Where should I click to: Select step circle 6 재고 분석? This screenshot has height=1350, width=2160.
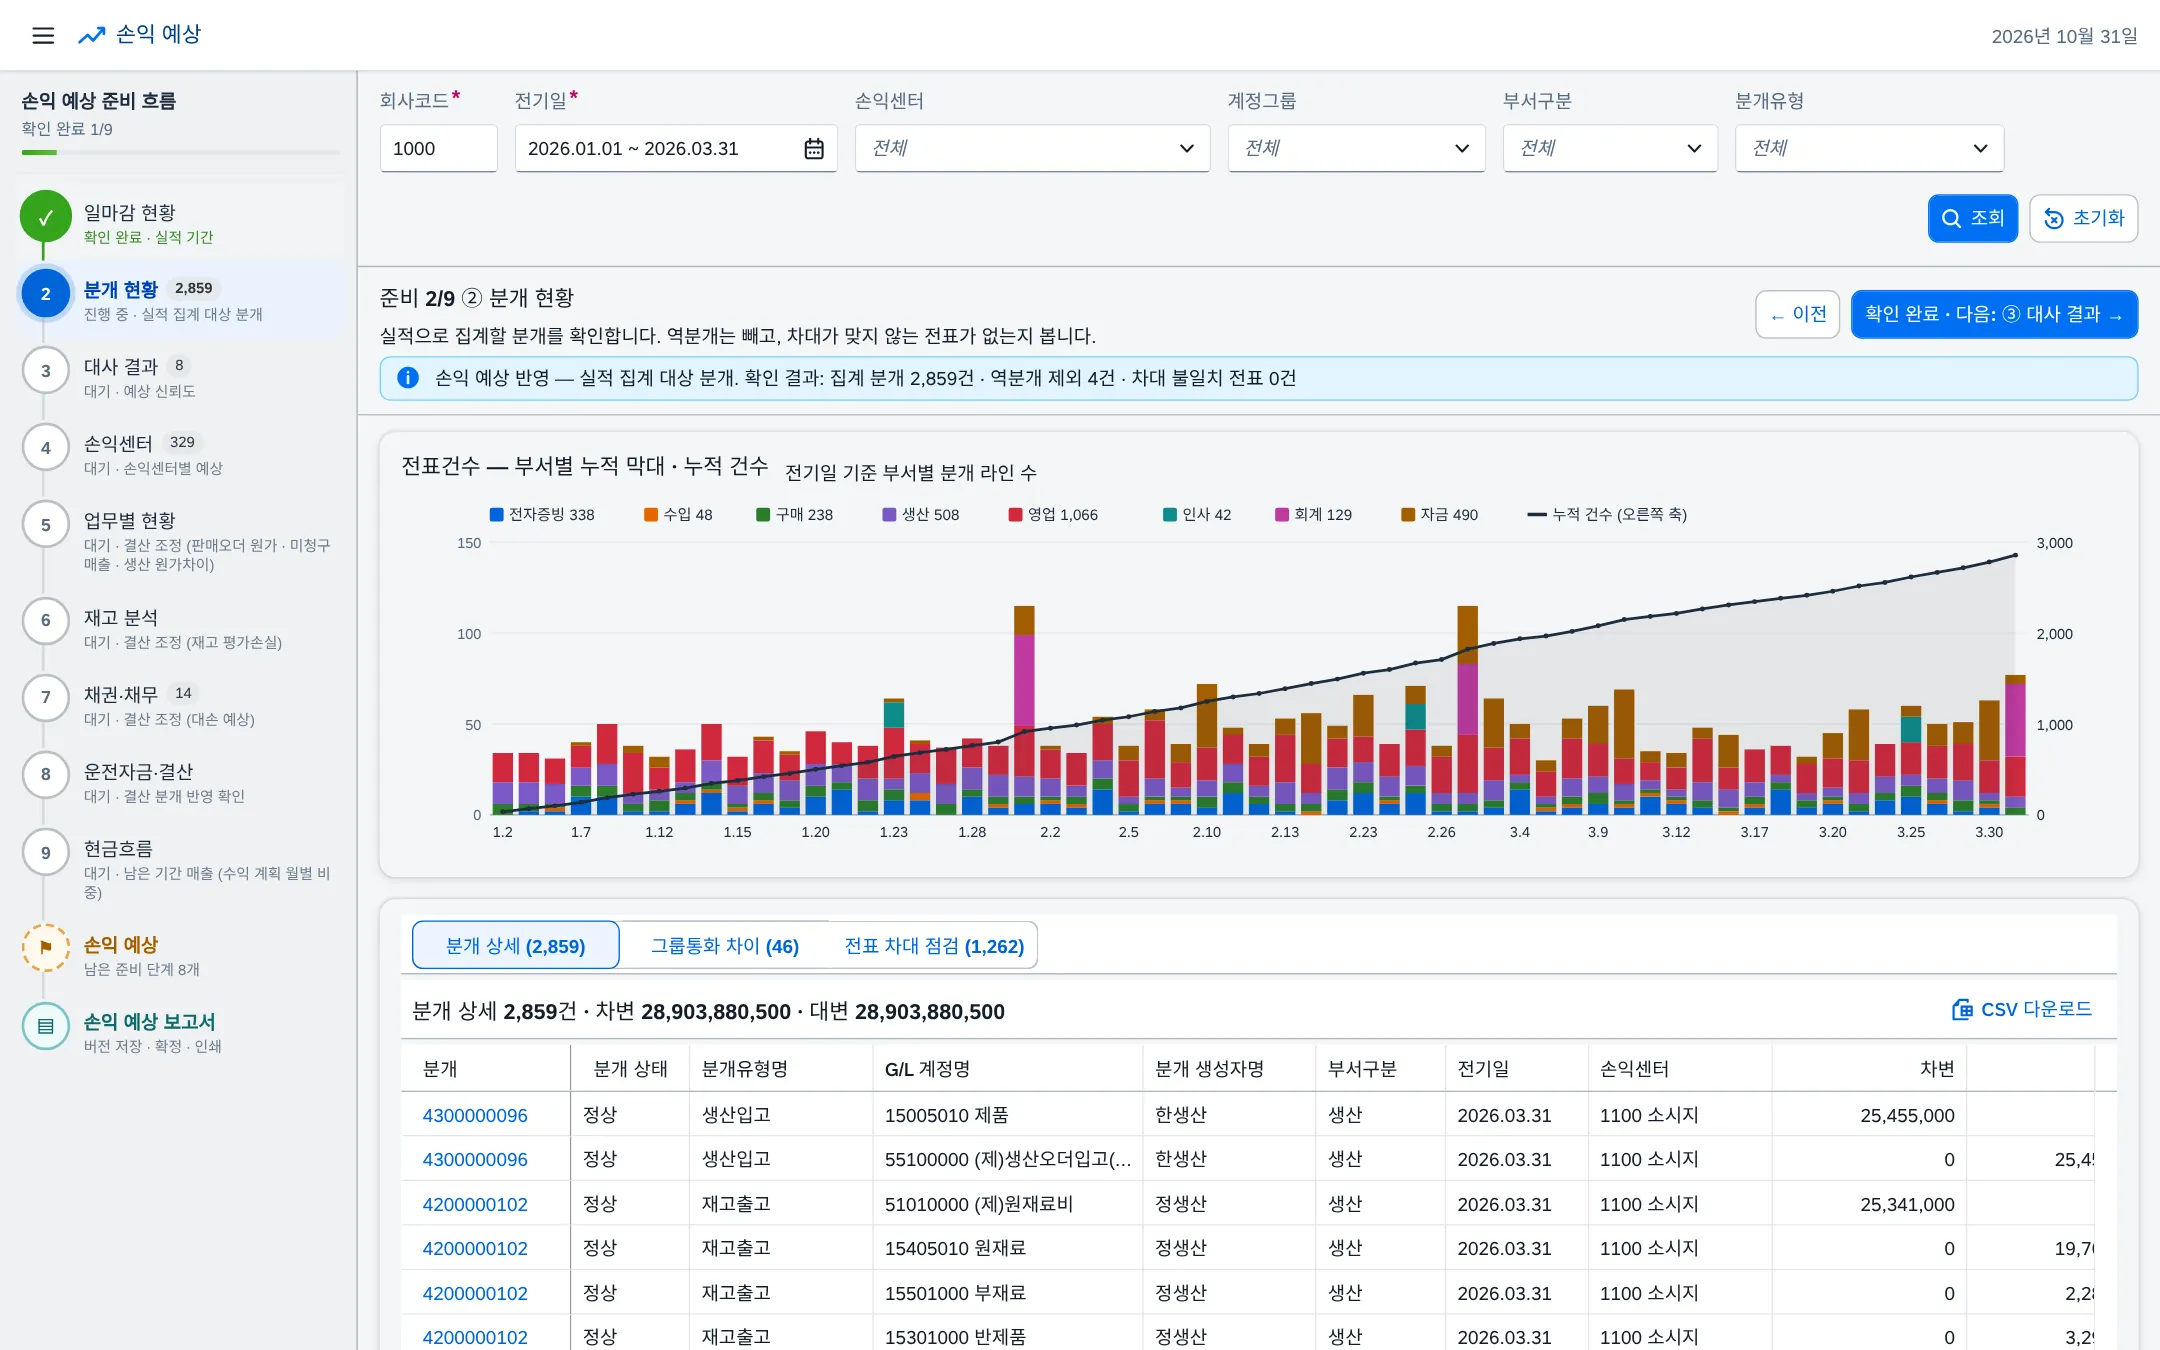46,621
